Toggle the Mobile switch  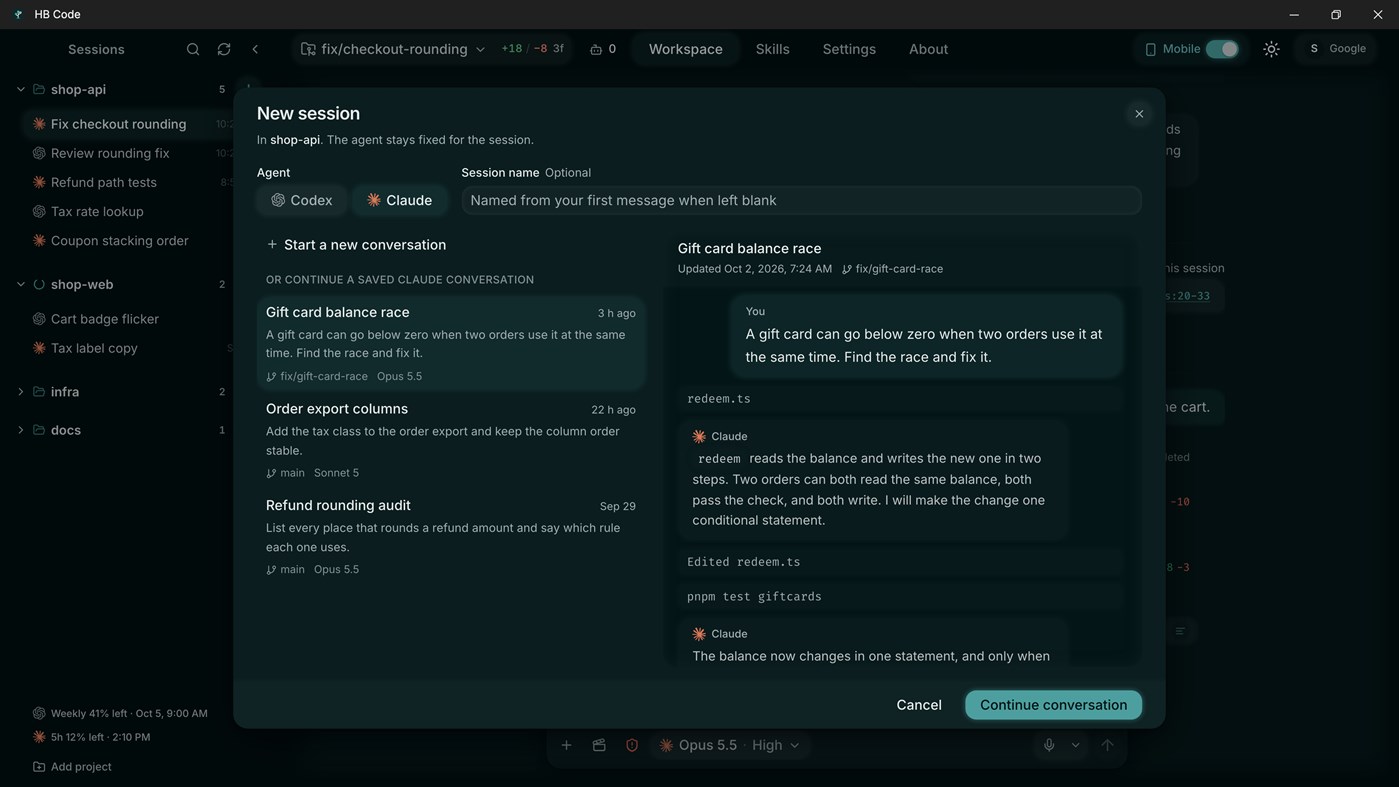[x=1222, y=49]
